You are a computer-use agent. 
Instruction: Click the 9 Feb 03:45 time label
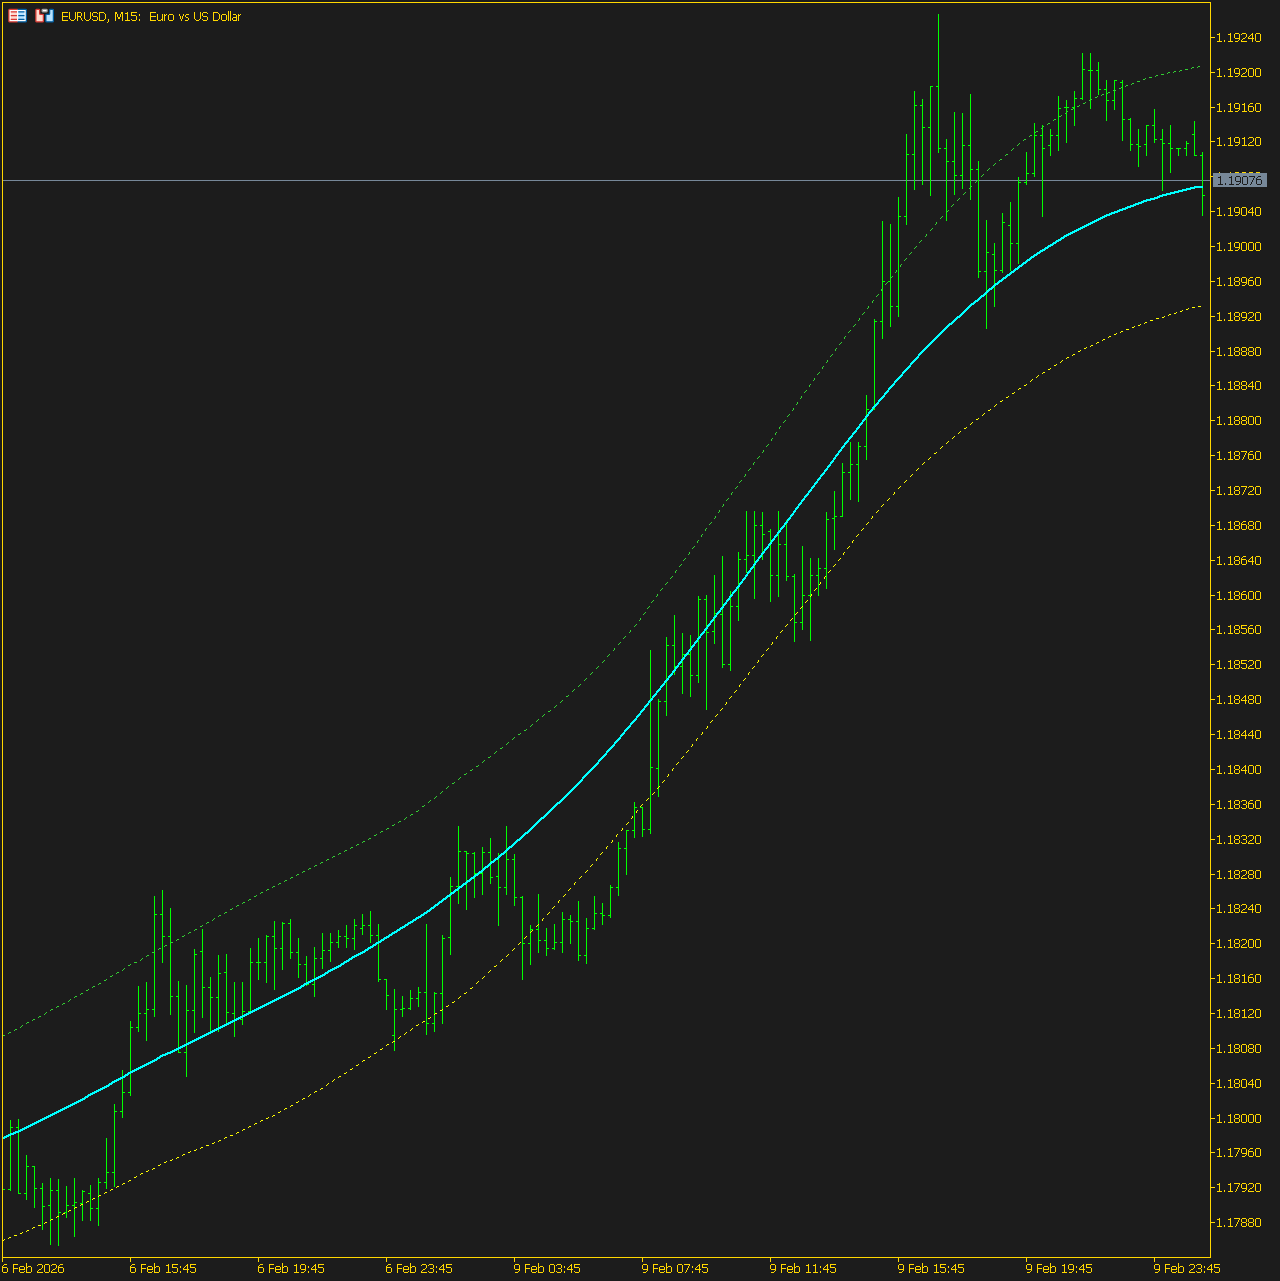[546, 1268]
